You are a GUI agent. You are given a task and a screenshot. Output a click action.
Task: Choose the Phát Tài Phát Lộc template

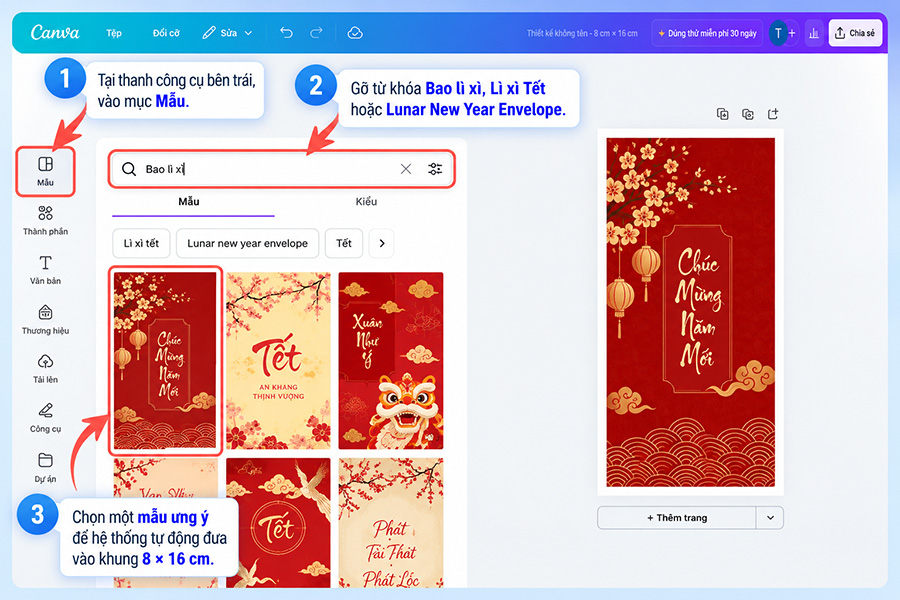tap(391, 522)
